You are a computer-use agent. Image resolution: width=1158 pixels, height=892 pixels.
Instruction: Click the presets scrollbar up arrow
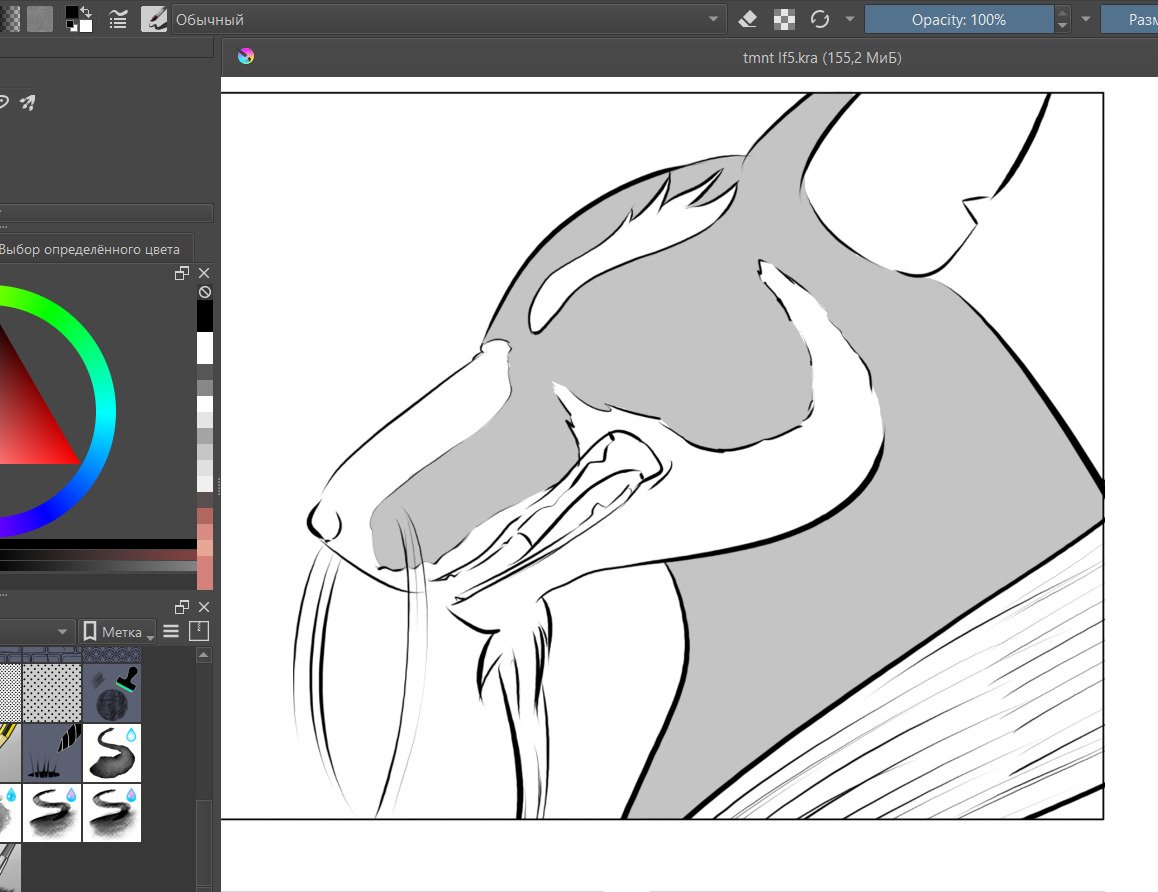coord(204,655)
